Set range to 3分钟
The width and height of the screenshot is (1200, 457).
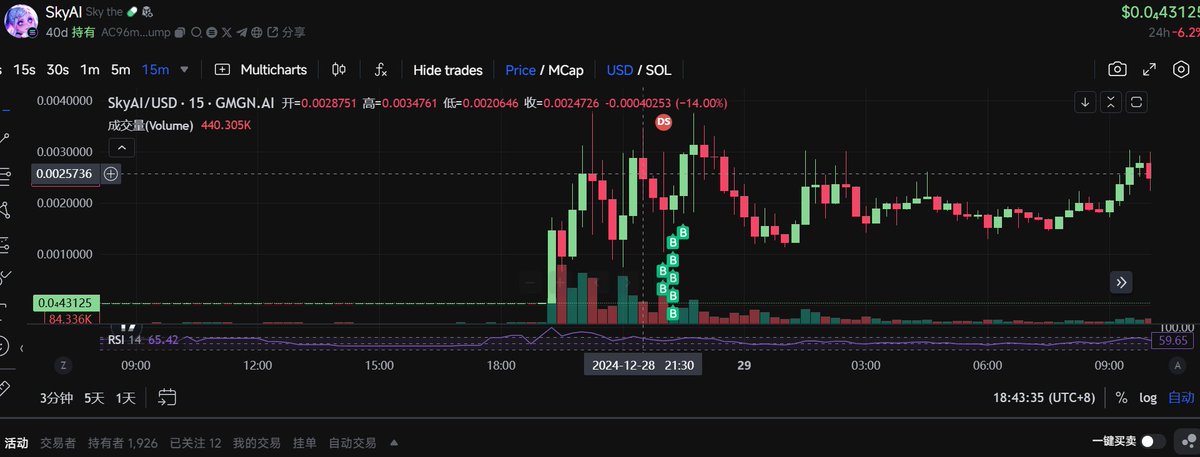tap(57, 397)
